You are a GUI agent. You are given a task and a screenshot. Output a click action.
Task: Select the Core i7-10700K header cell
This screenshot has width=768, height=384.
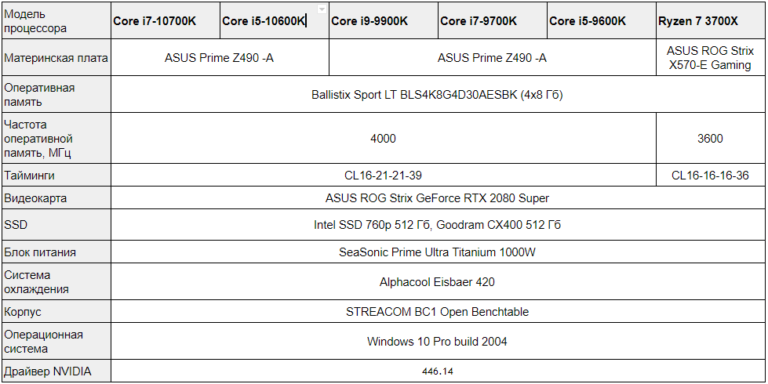click(166, 21)
